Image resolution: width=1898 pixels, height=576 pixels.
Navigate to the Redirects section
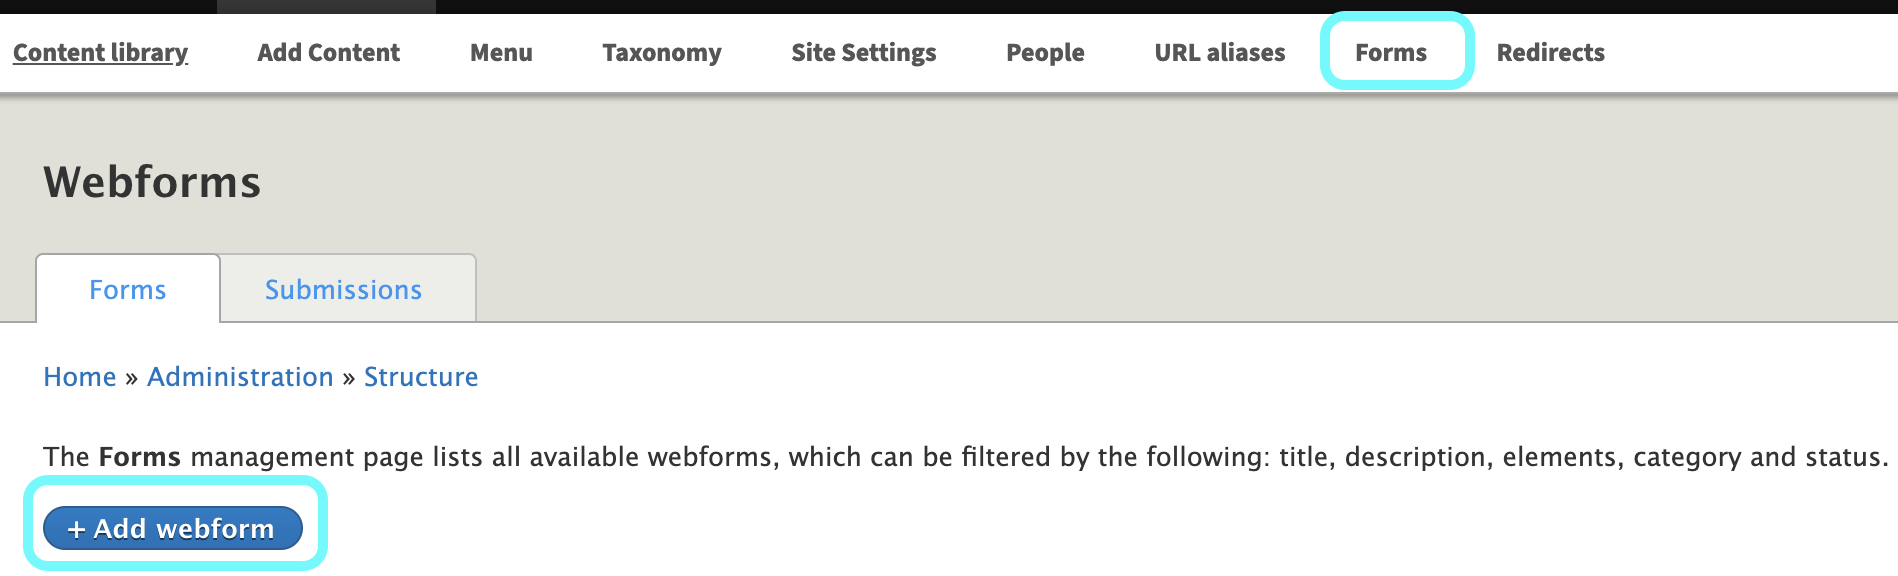point(1549,52)
